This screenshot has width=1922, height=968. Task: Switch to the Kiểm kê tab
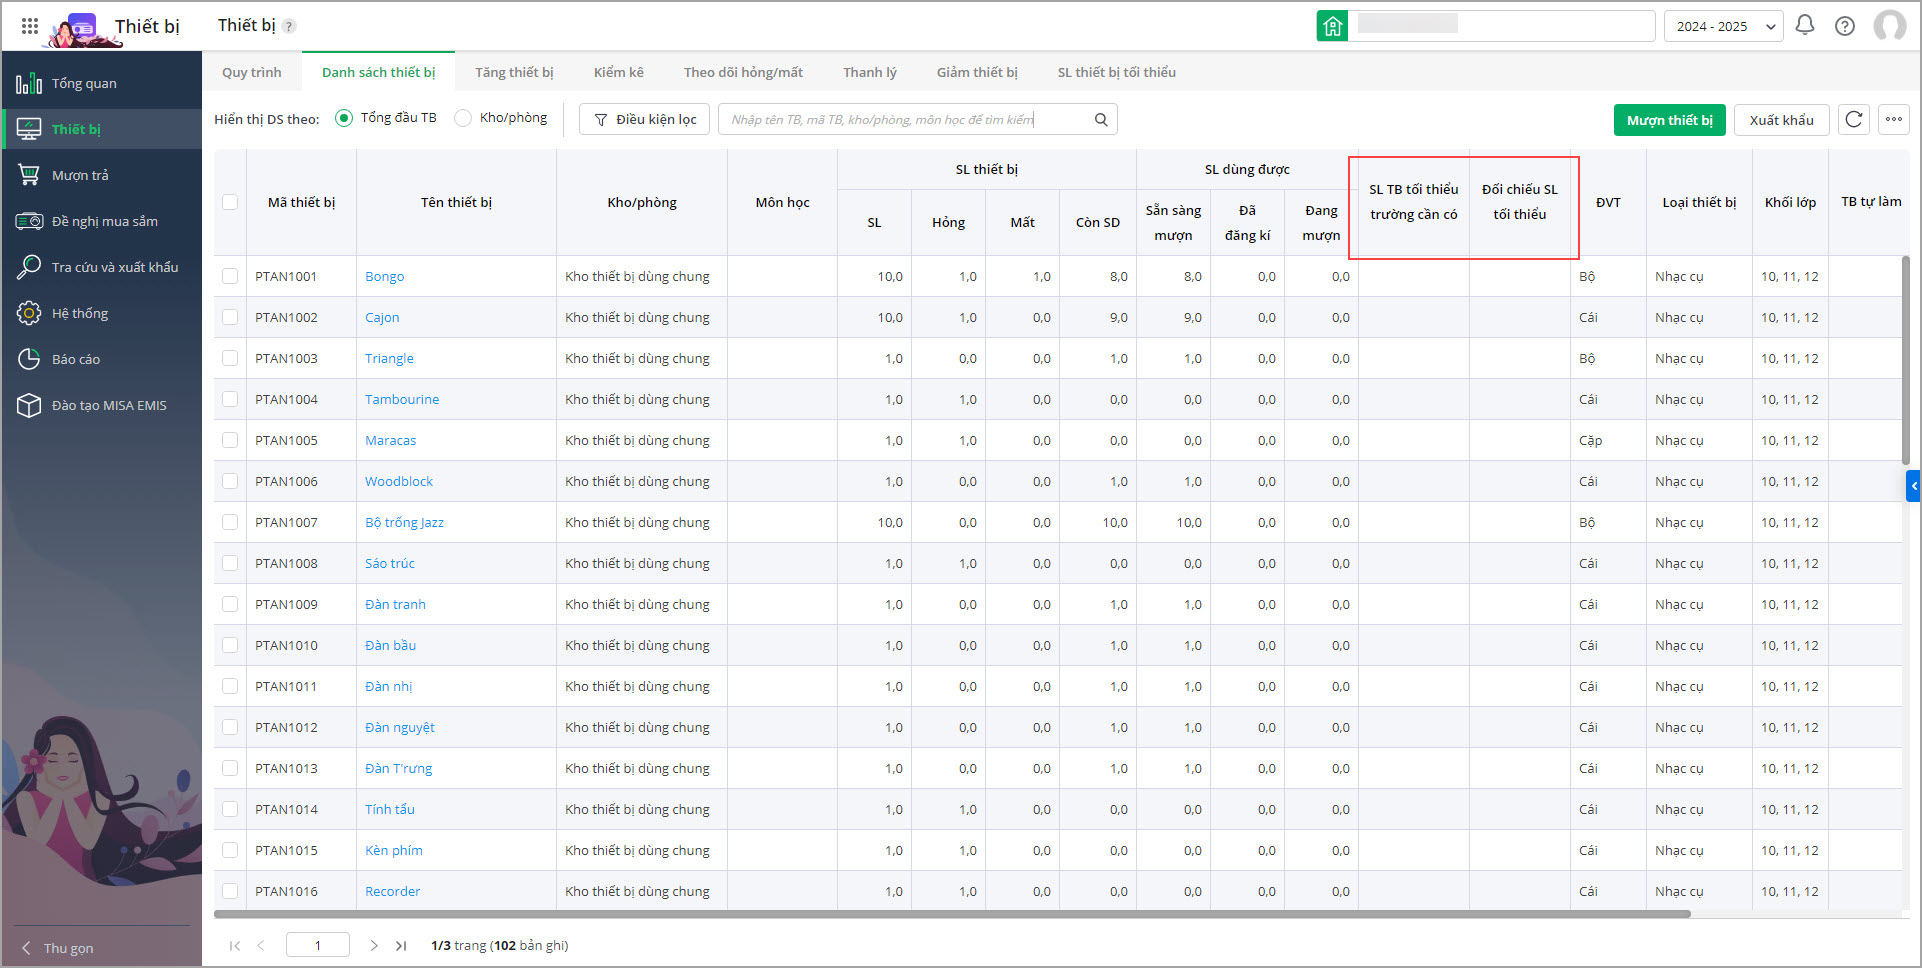618,72
